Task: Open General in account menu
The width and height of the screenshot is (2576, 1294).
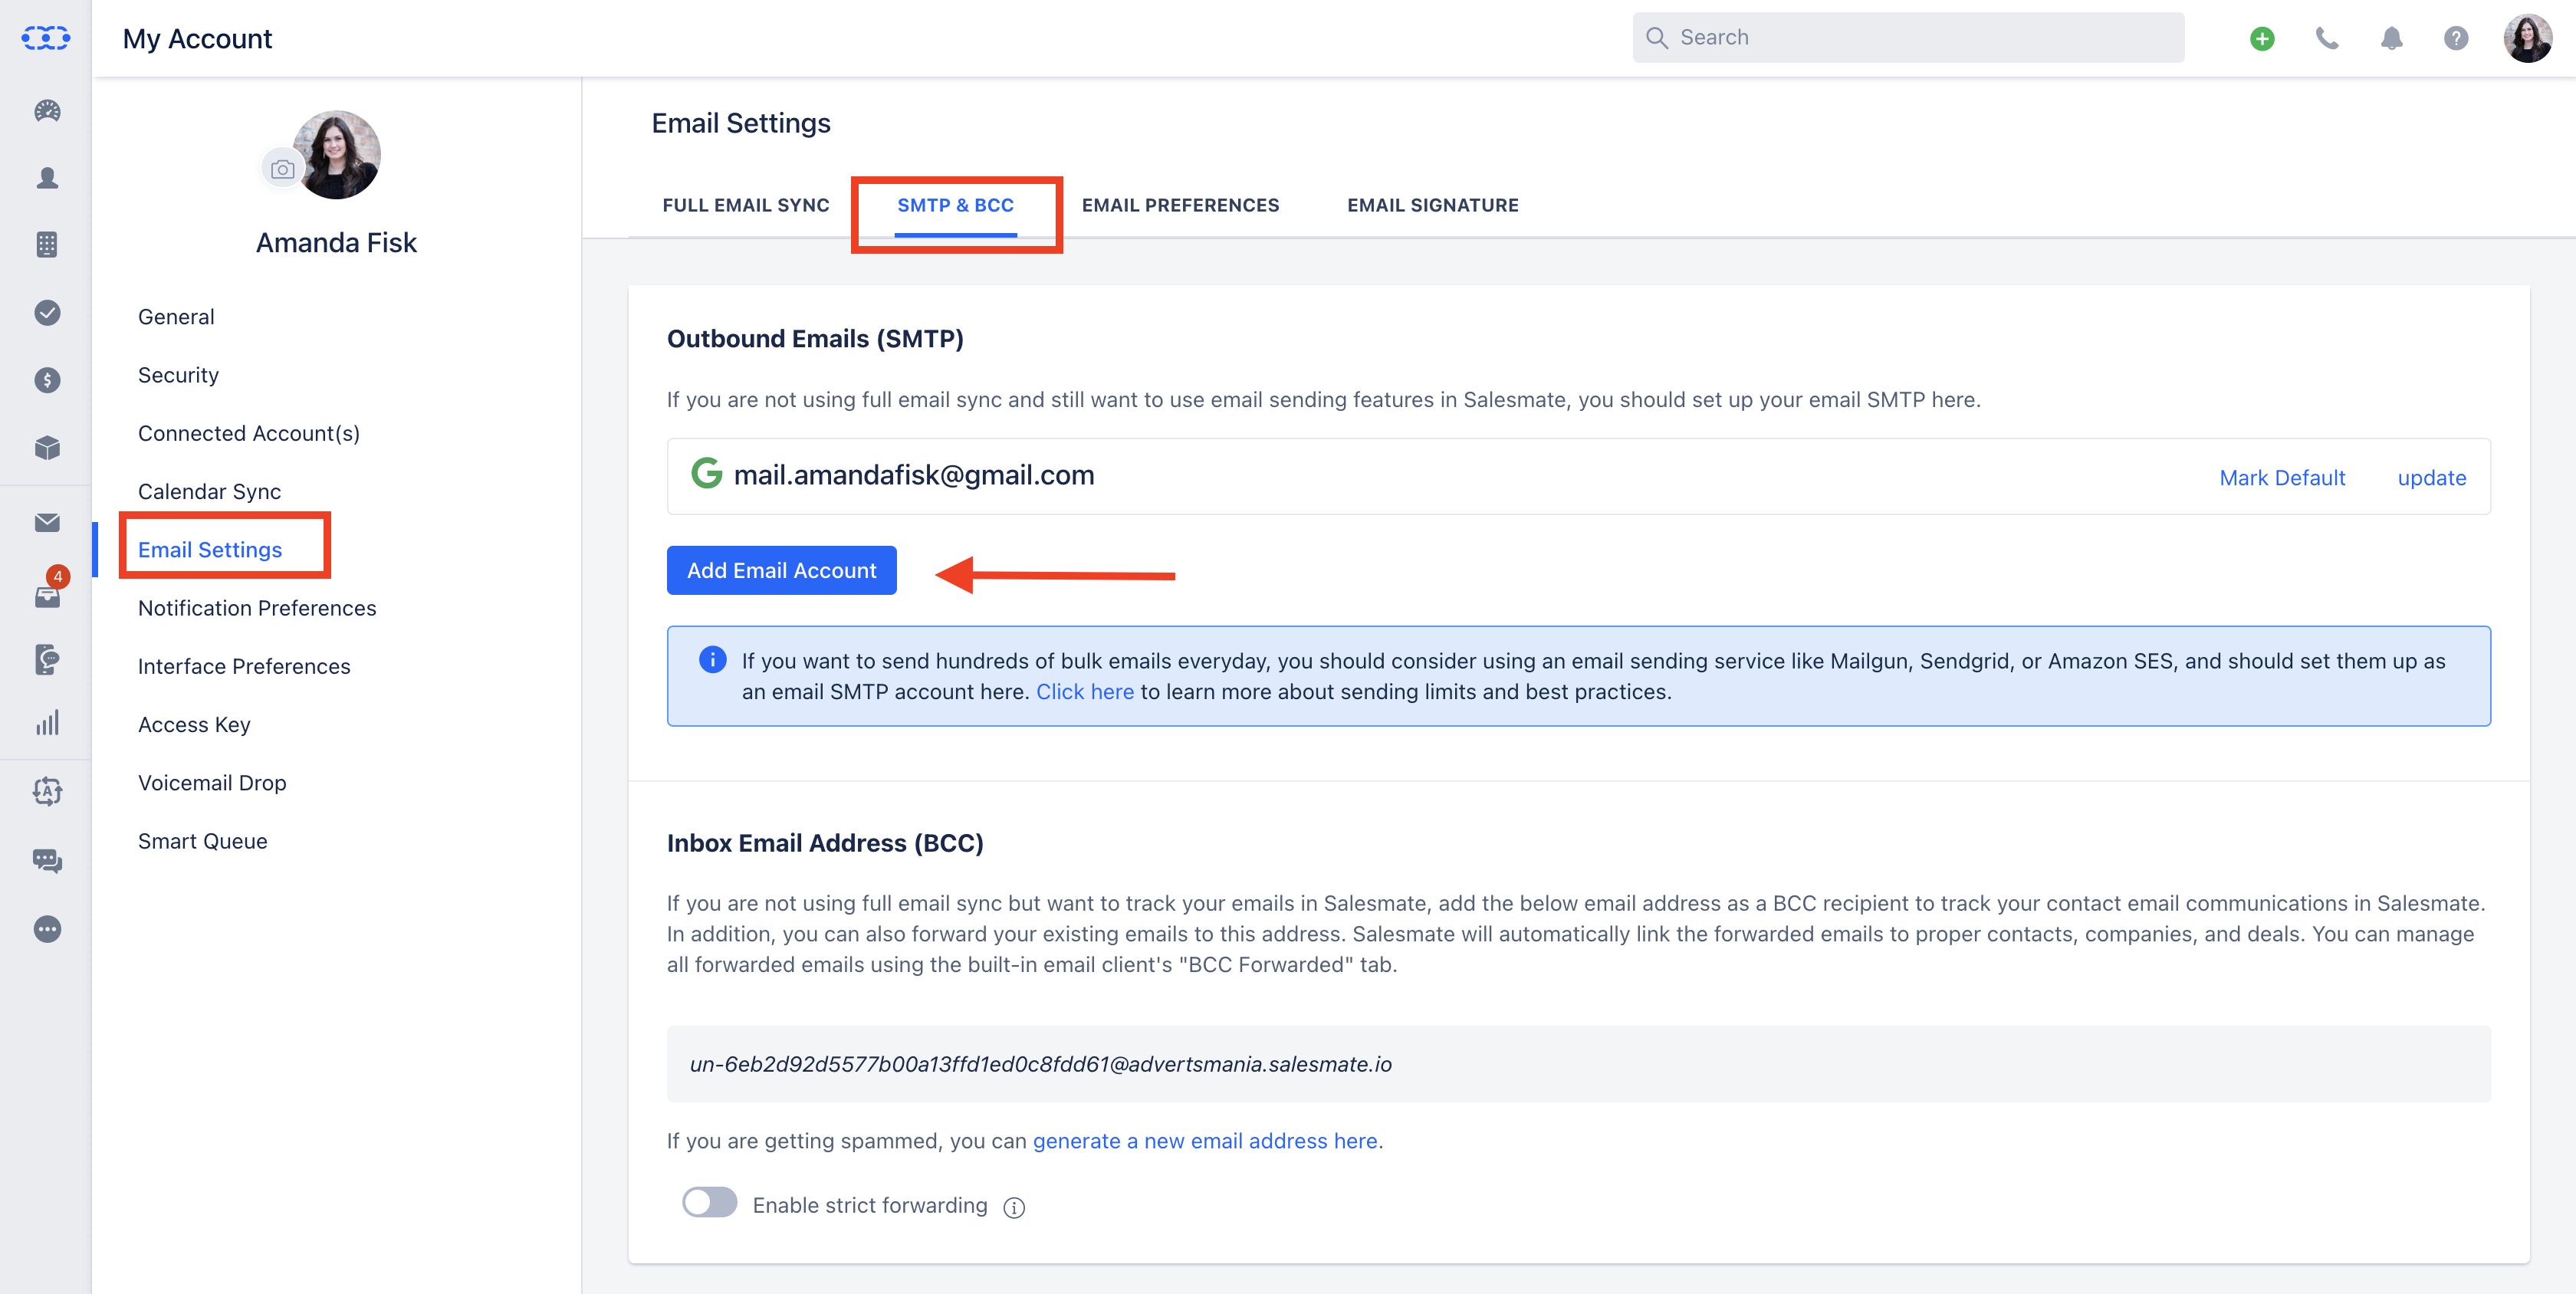Action: pos(176,317)
